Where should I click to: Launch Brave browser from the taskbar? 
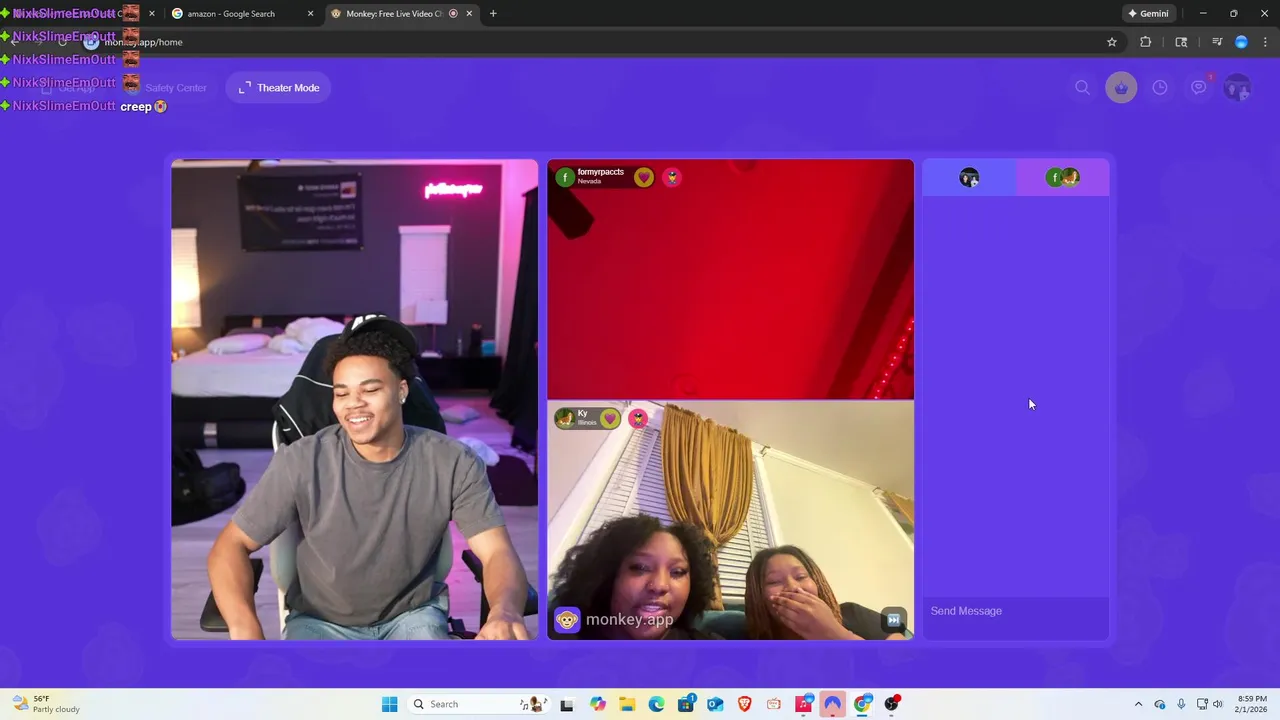pos(744,704)
